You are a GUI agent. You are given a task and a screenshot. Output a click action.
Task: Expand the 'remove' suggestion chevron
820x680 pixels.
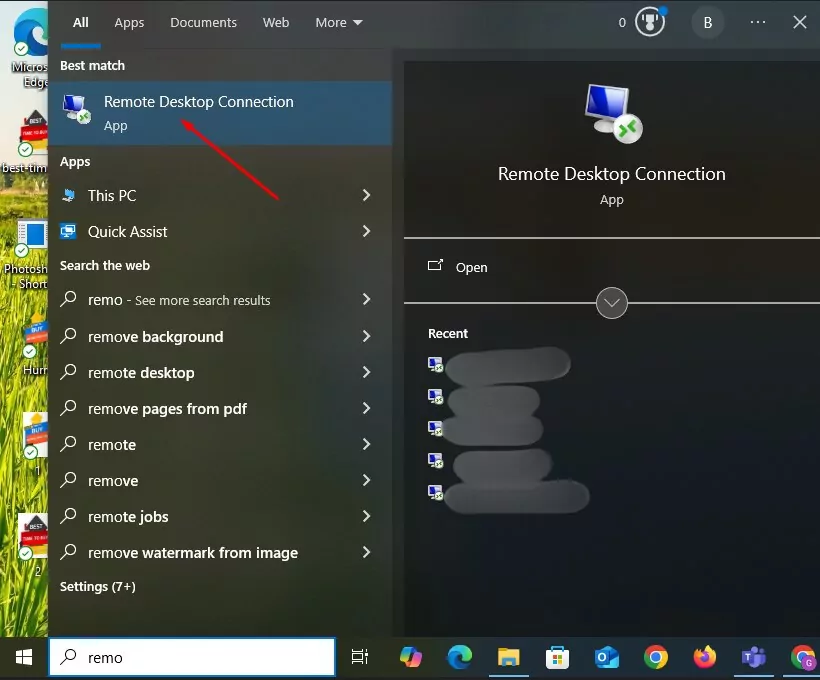pos(367,480)
